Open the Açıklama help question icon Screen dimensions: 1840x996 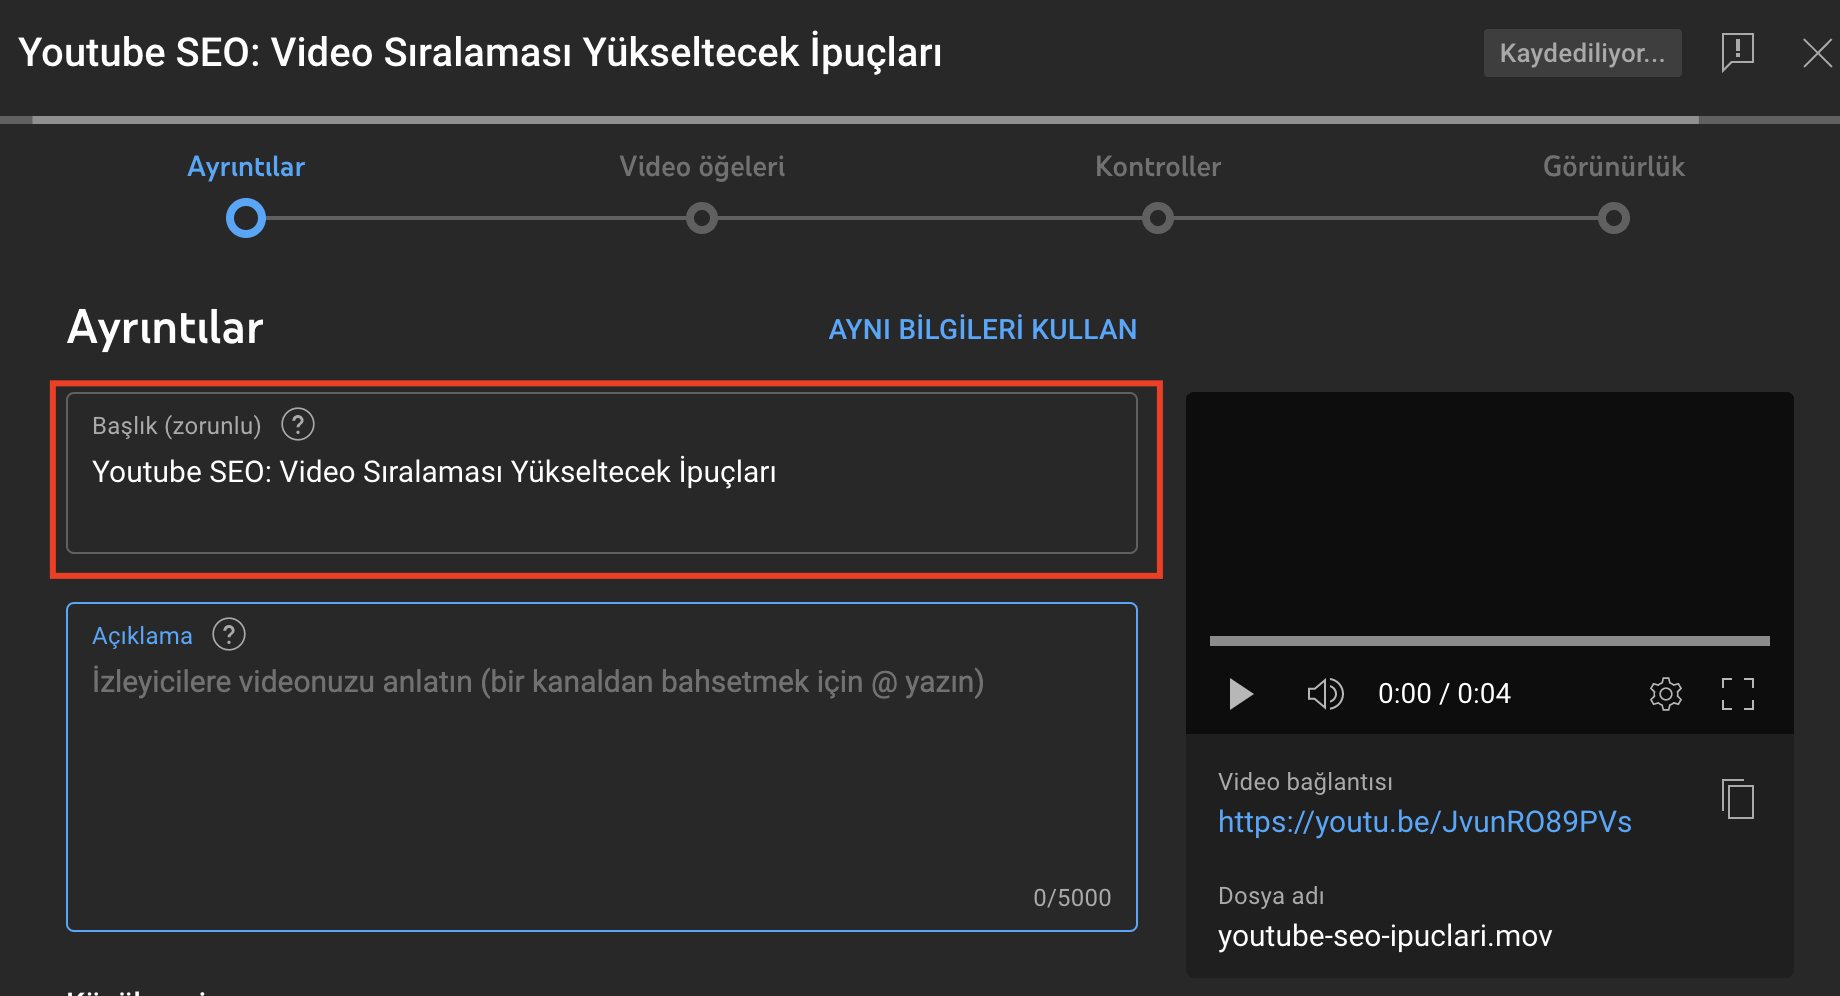tap(229, 635)
